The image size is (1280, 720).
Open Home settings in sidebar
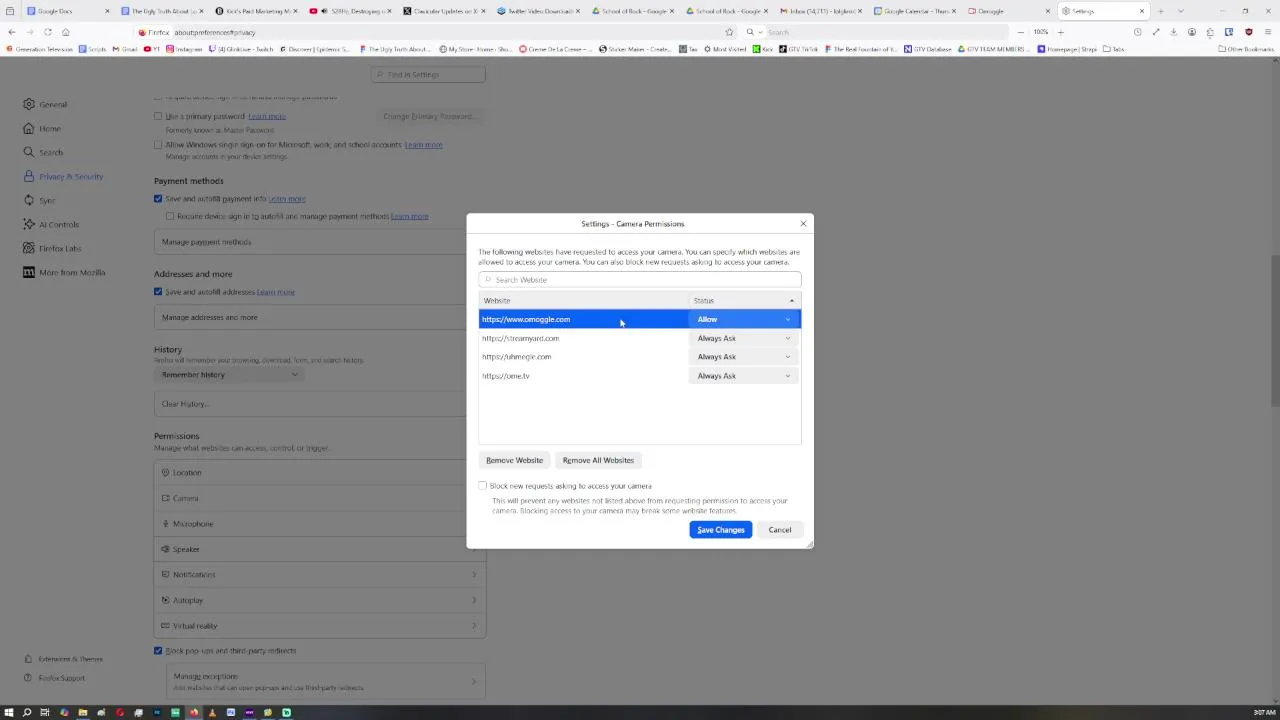pos(42,128)
